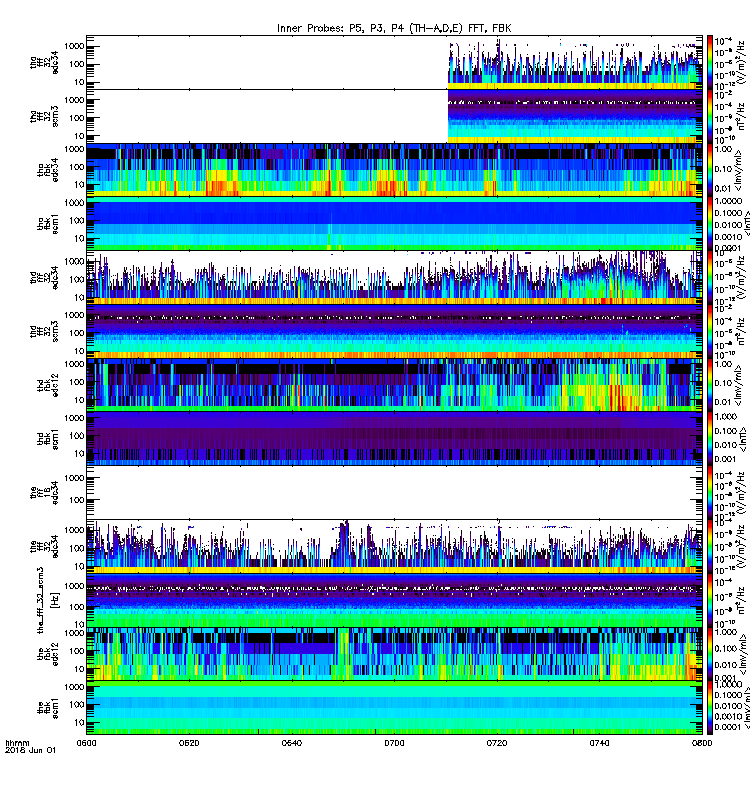Click the 0700 time axis label

[394, 743]
